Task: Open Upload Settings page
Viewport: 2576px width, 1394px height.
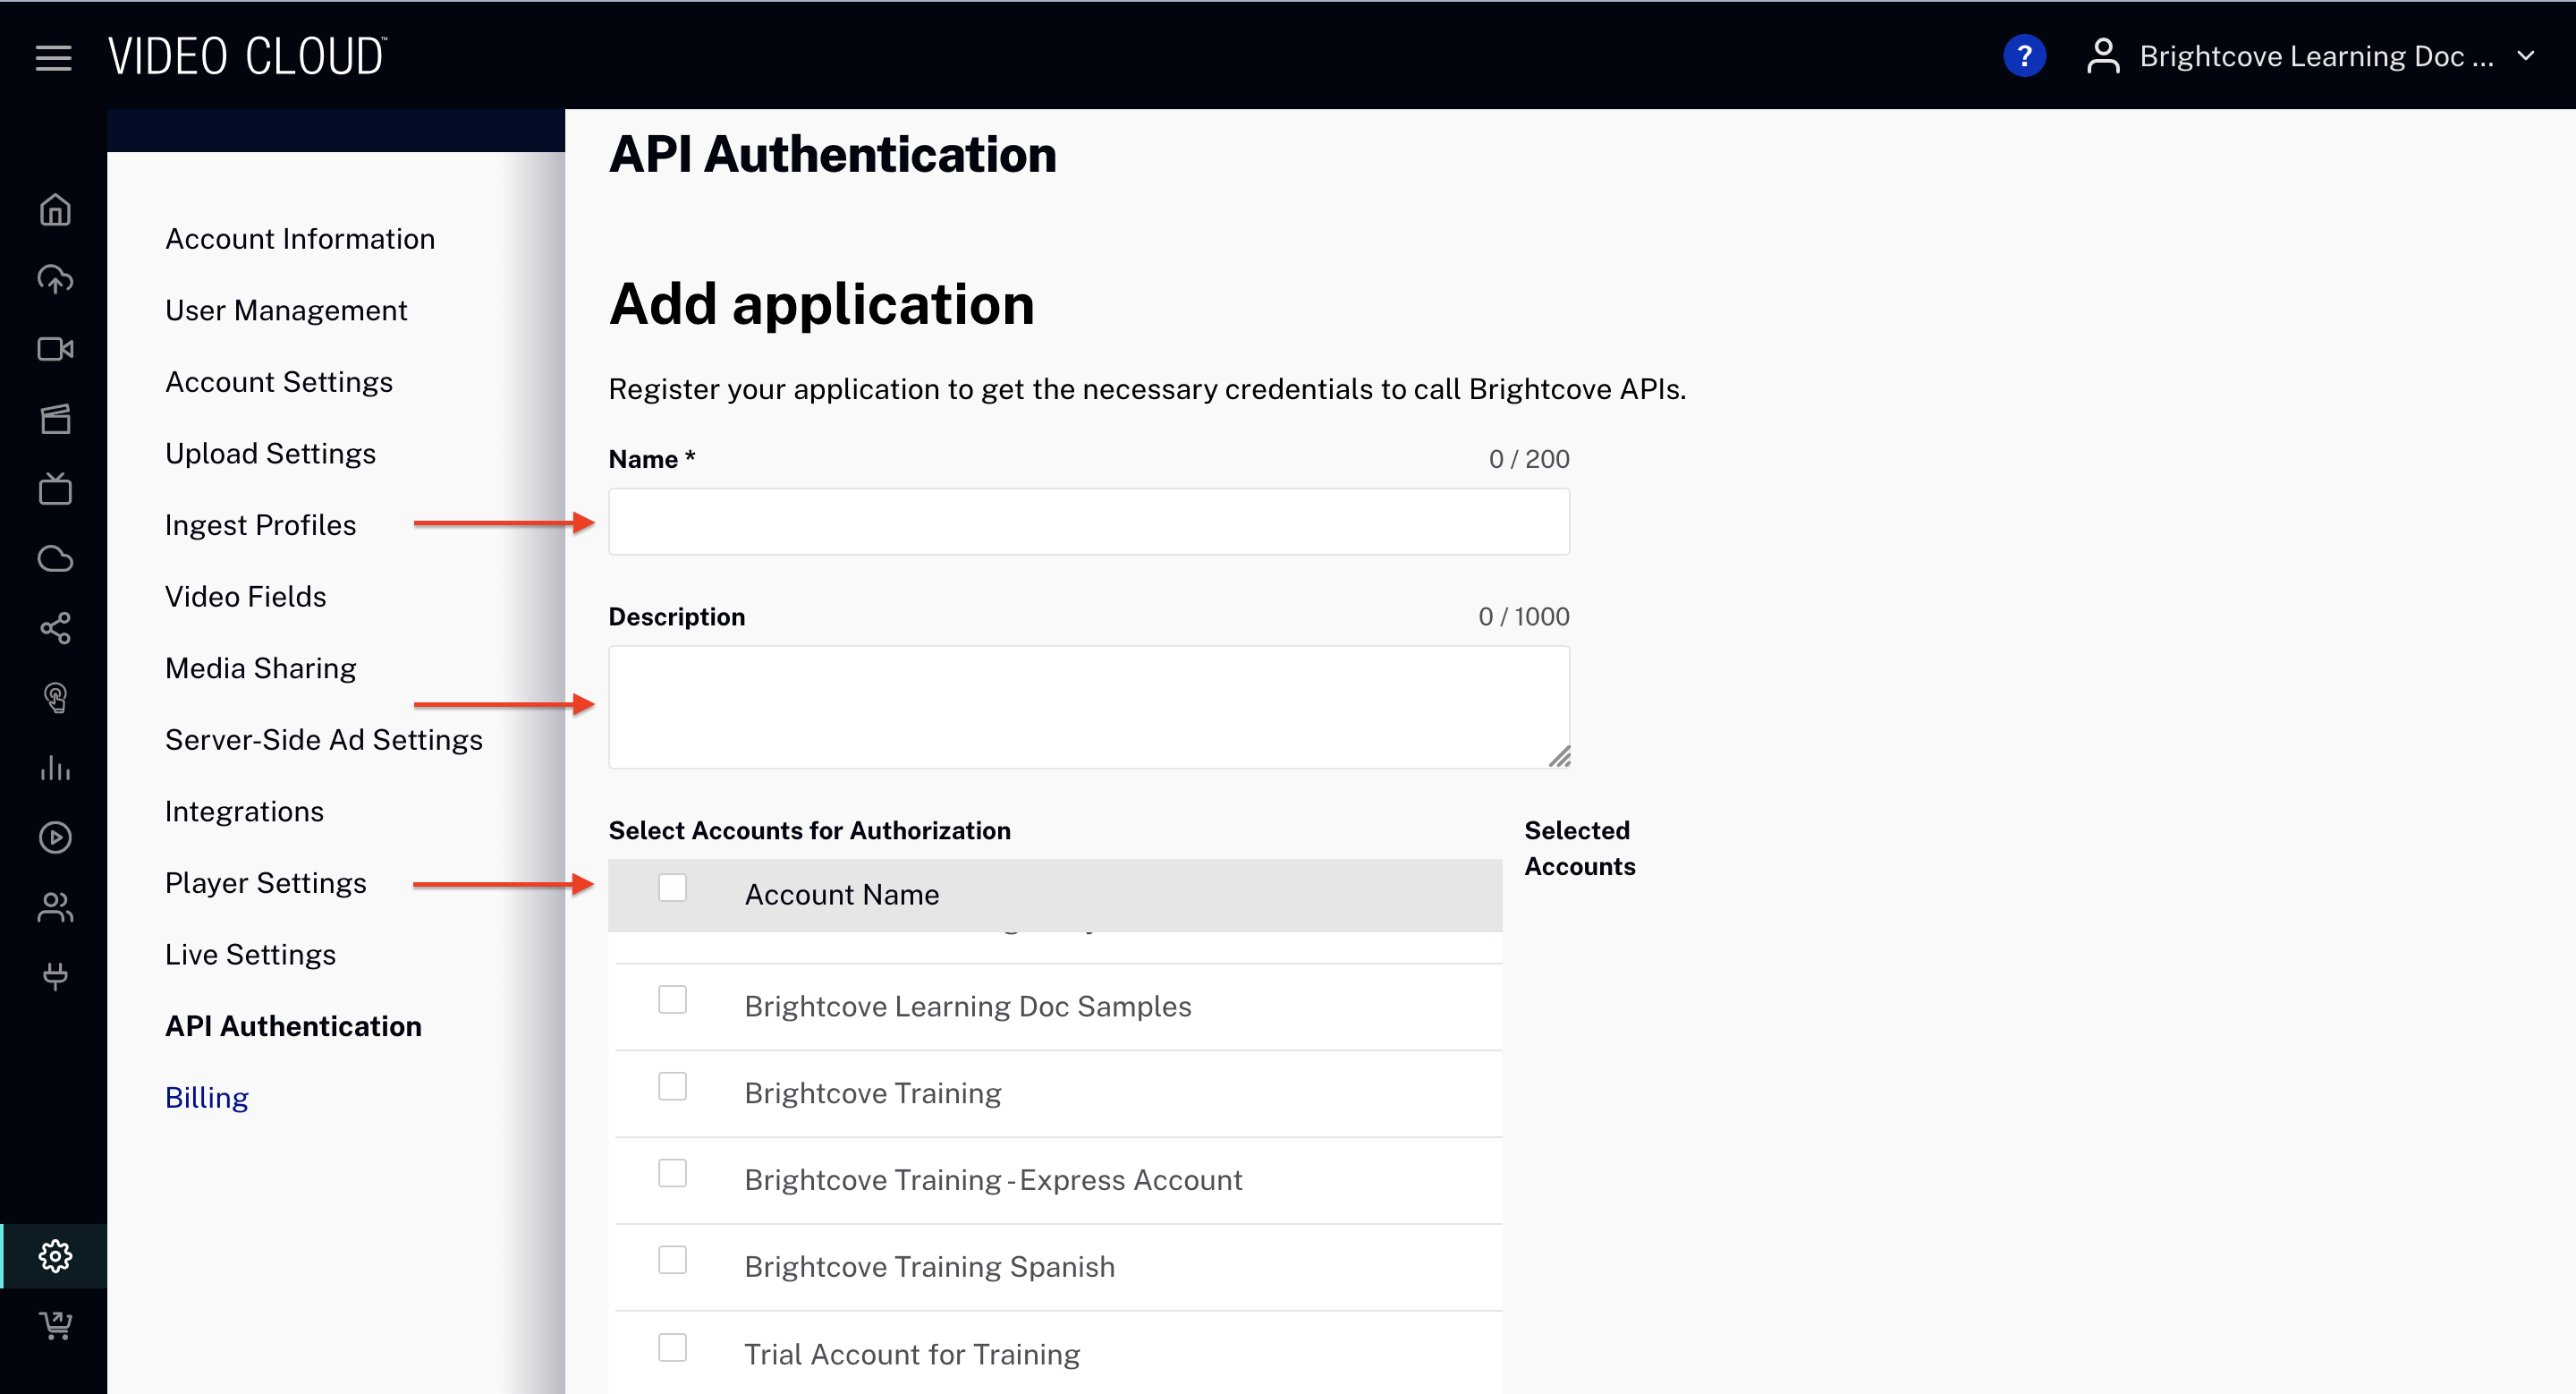Action: point(270,454)
